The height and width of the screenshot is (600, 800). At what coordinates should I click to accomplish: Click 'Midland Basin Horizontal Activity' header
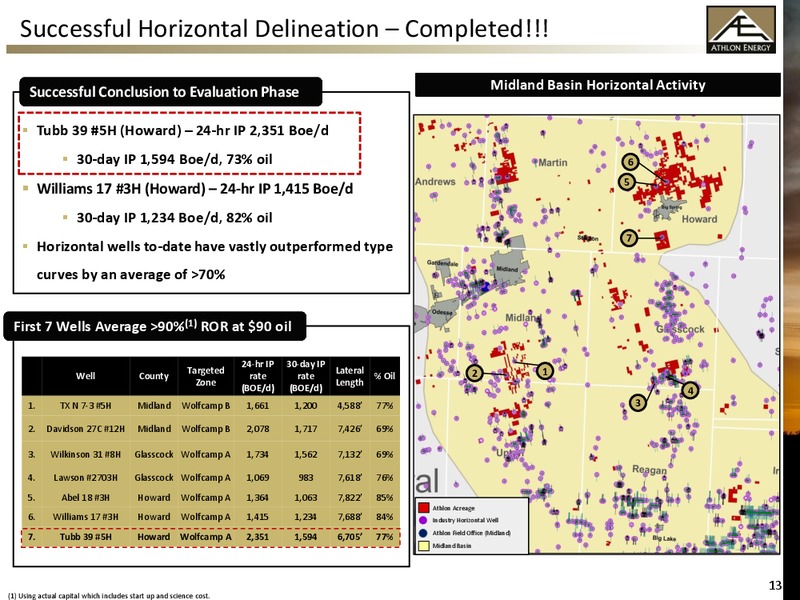tap(597, 85)
